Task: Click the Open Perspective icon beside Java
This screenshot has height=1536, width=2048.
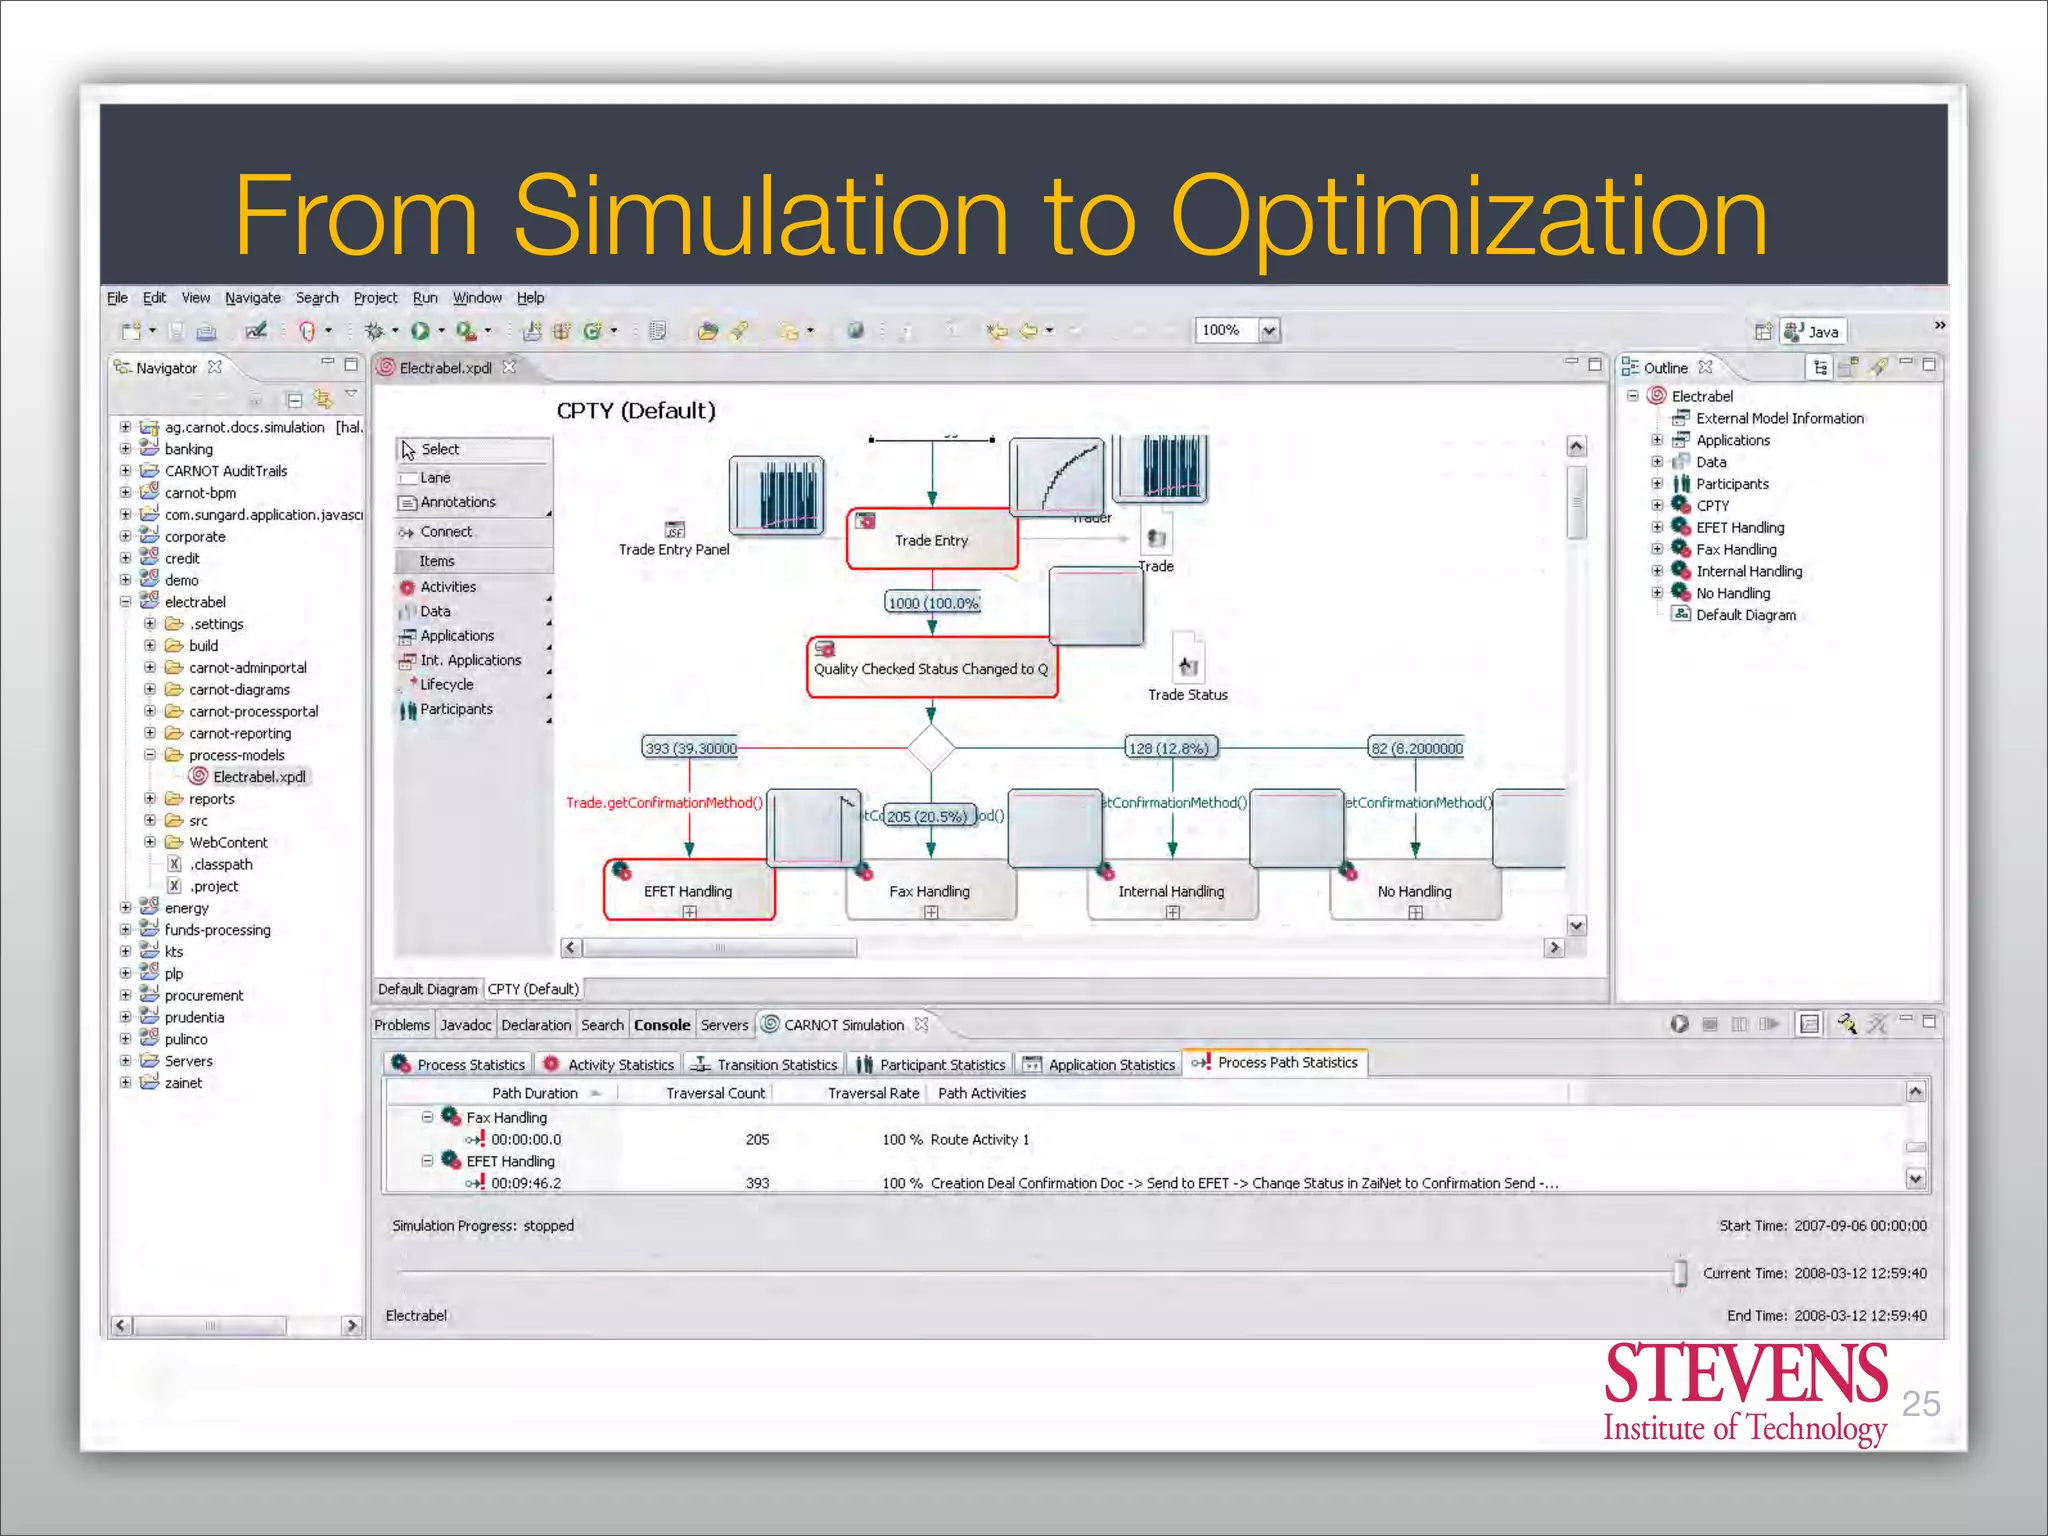Action: pyautogui.click(x=1763, y=332)
